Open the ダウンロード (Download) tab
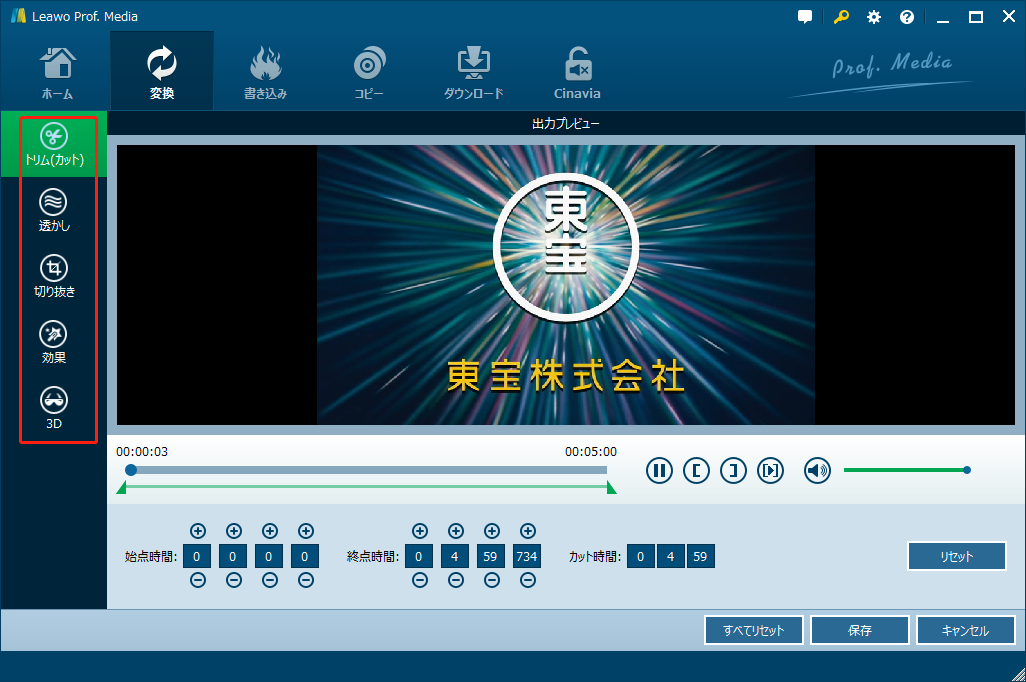 coord(473,71)
